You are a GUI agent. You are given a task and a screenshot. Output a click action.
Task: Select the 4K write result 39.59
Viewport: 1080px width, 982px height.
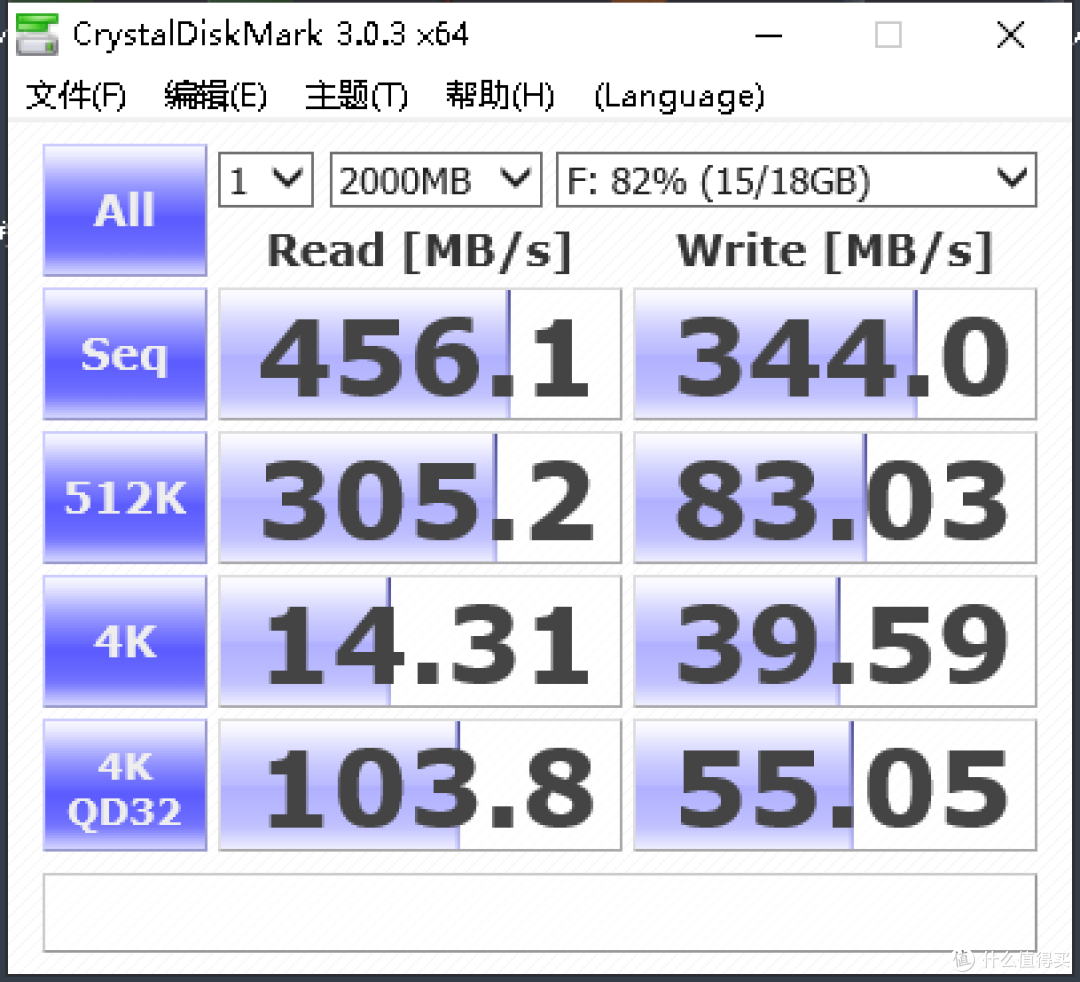pyautogui.click(x=835, y=641)
